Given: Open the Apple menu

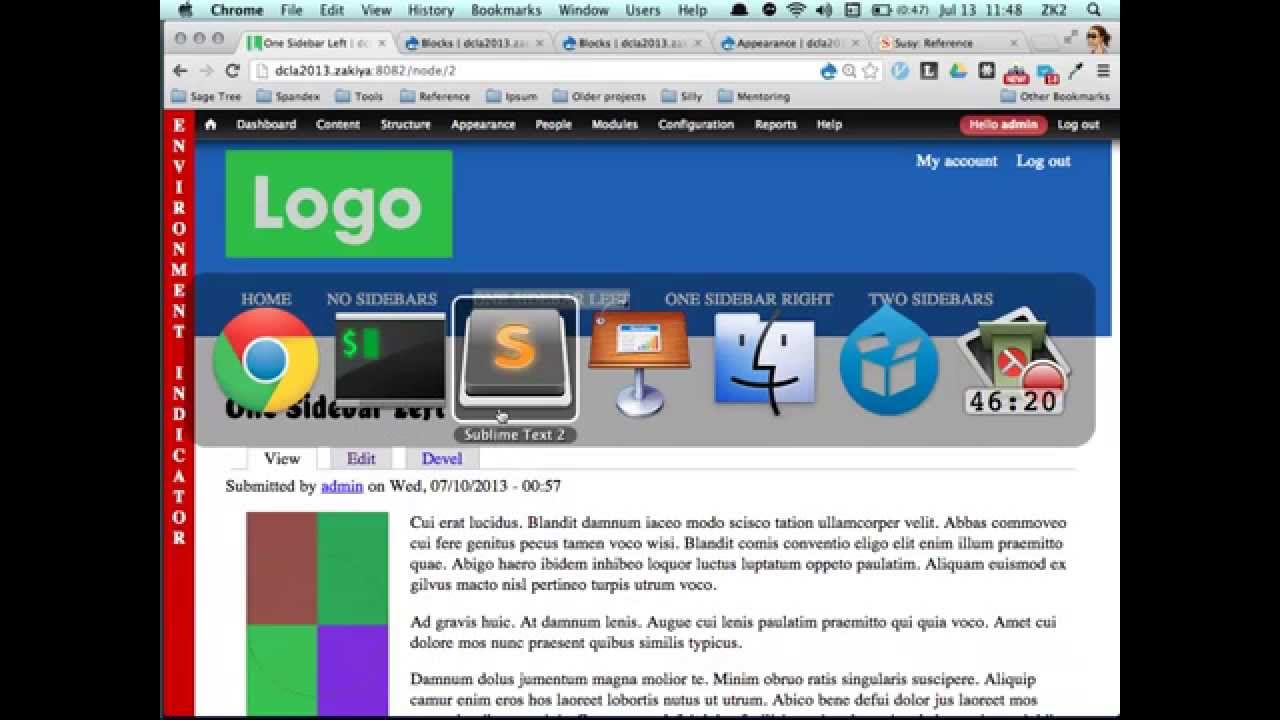Looking at the screenshot, I should point(184,10).
